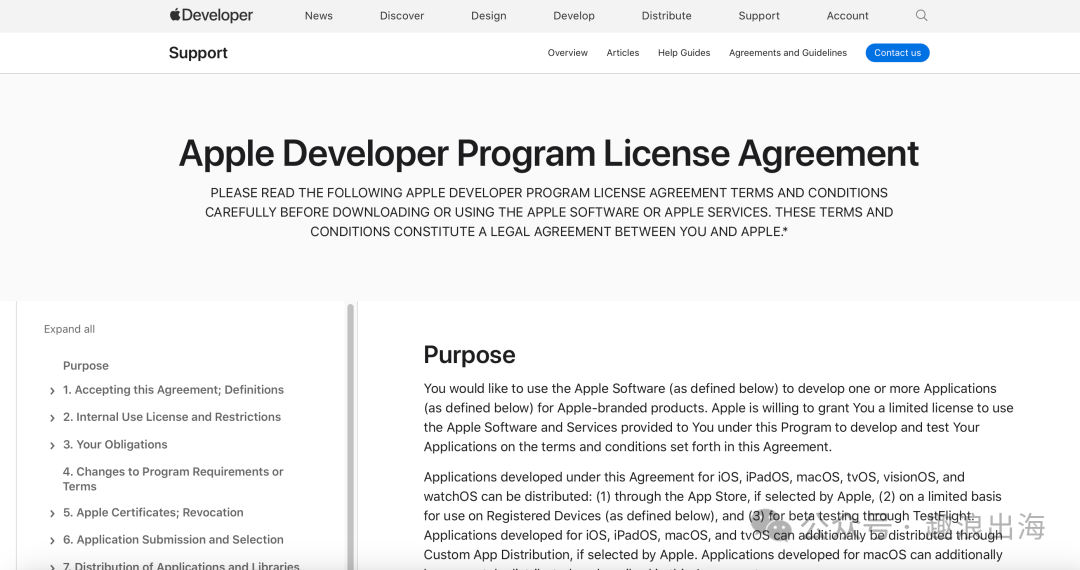Open the Articles link
Screen dimensions: 1080x570
pos(623,53)
